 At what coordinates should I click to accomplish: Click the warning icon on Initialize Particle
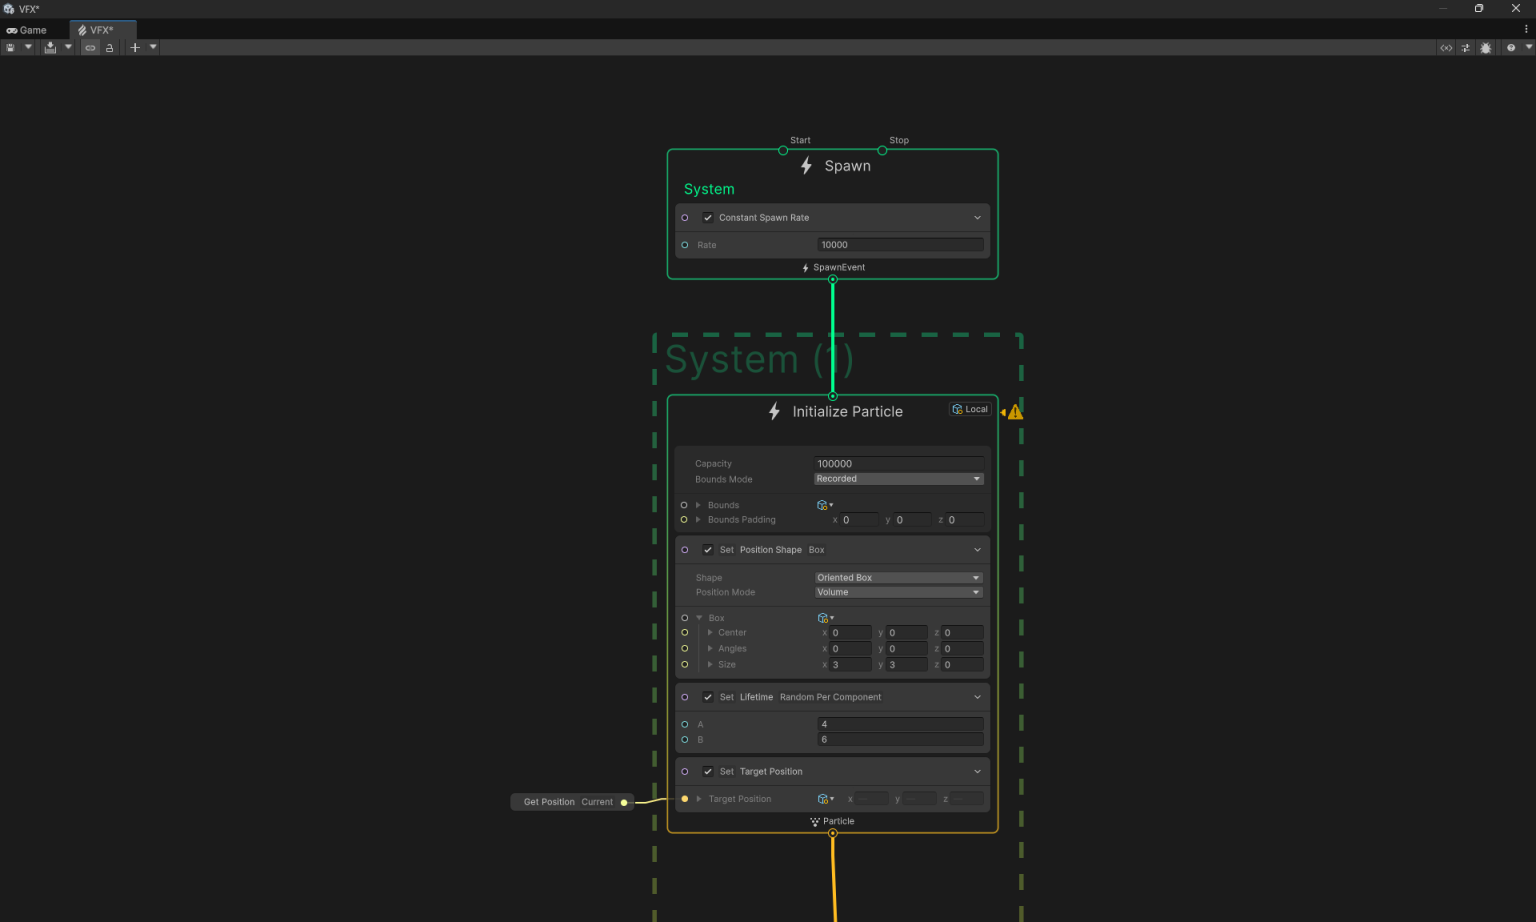pyautogui.click(x=1014, y=411)
